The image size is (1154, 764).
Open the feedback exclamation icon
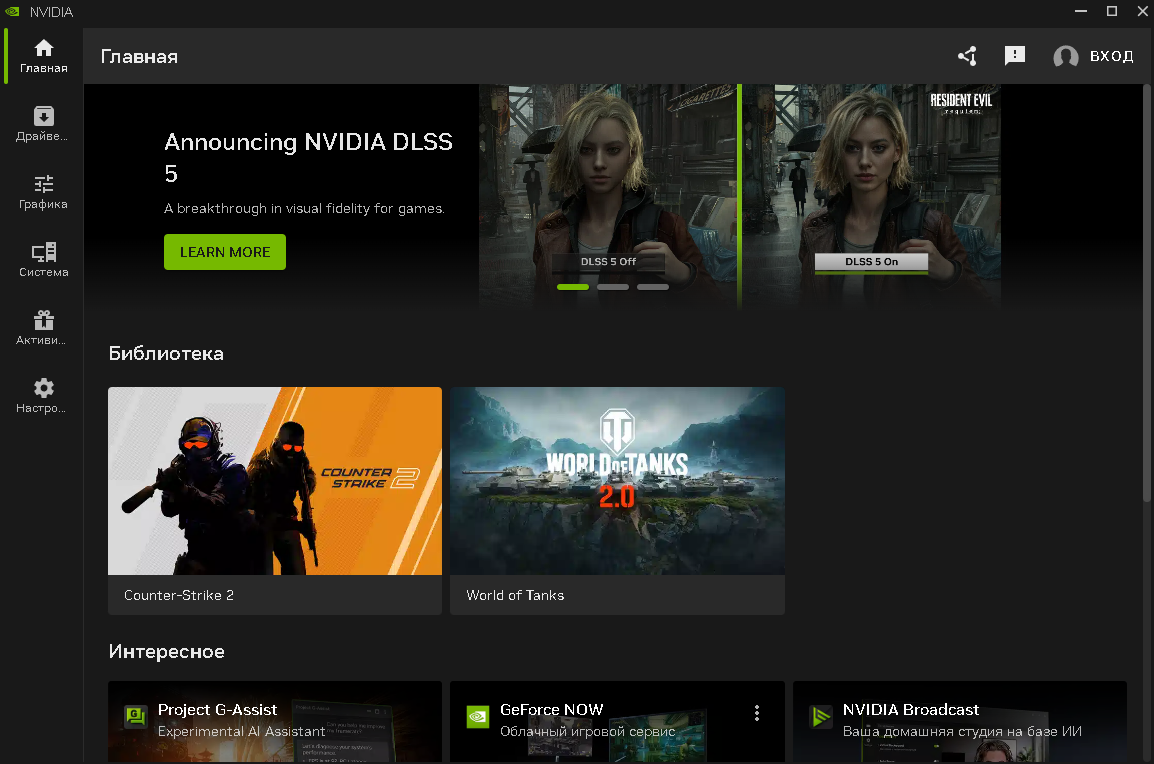1015,56
